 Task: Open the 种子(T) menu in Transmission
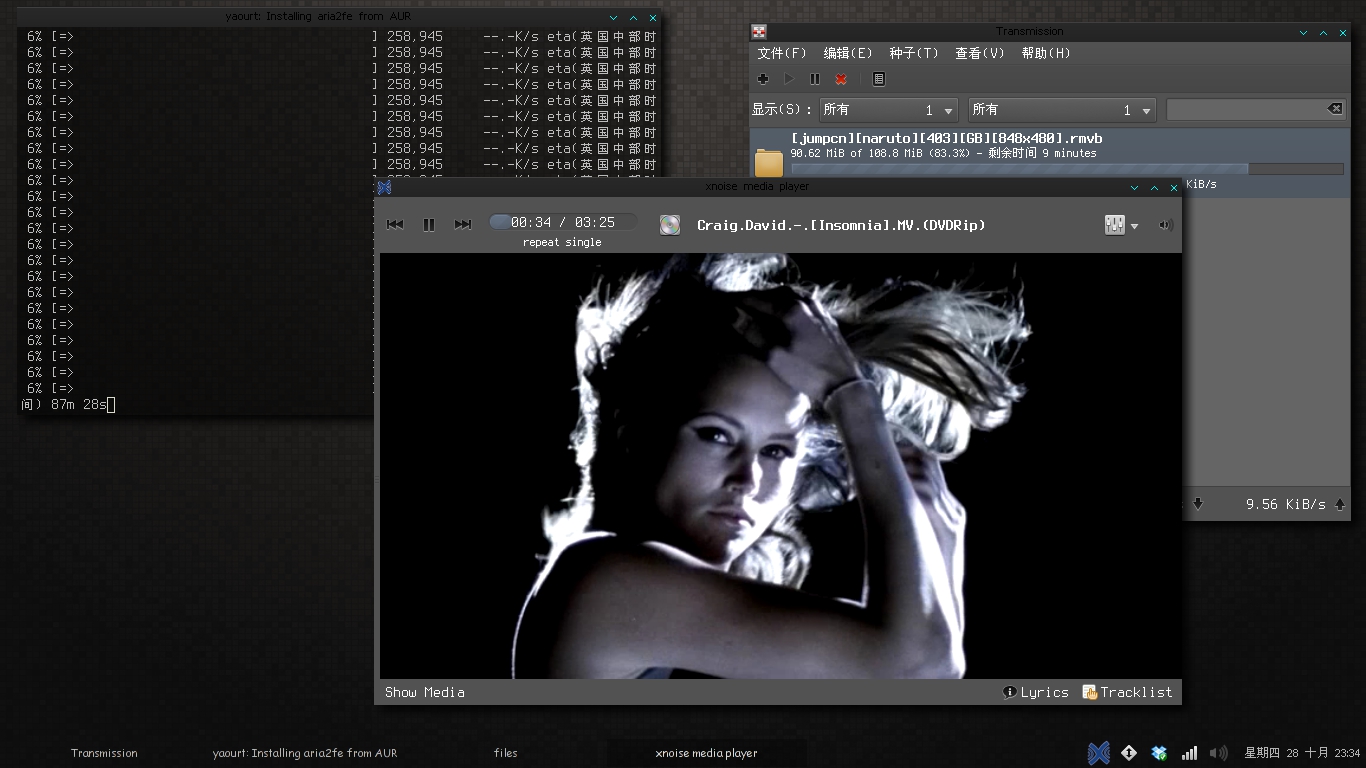[x=914, y=53]
